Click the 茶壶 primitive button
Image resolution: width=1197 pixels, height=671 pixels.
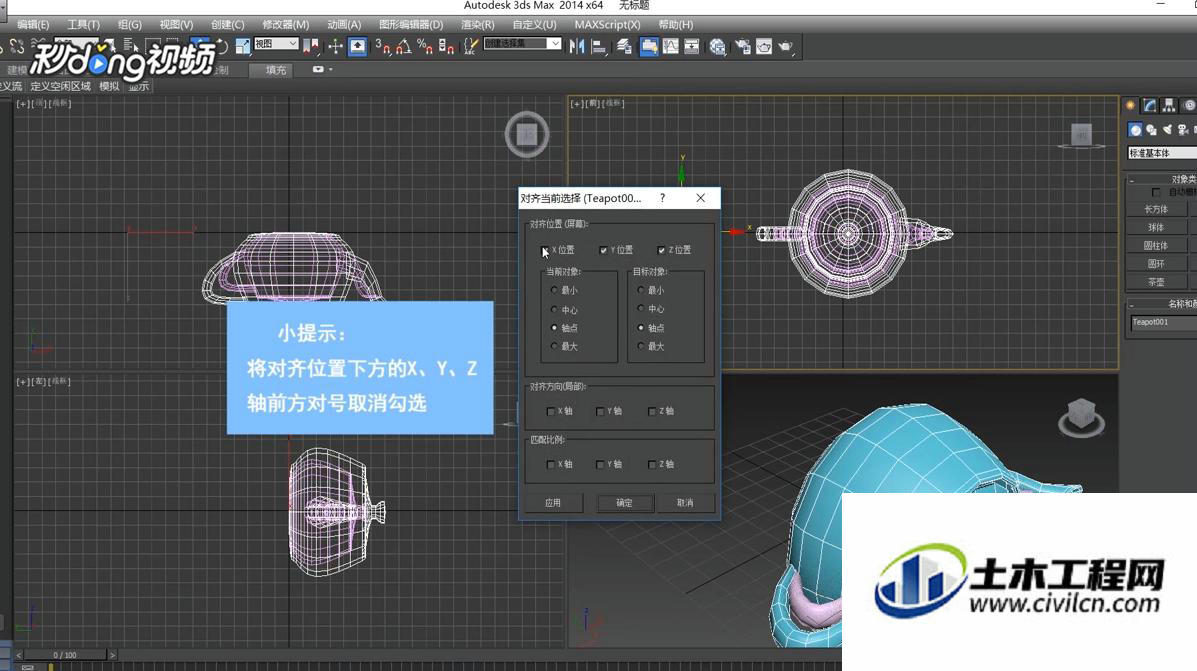pos(1156,282)
